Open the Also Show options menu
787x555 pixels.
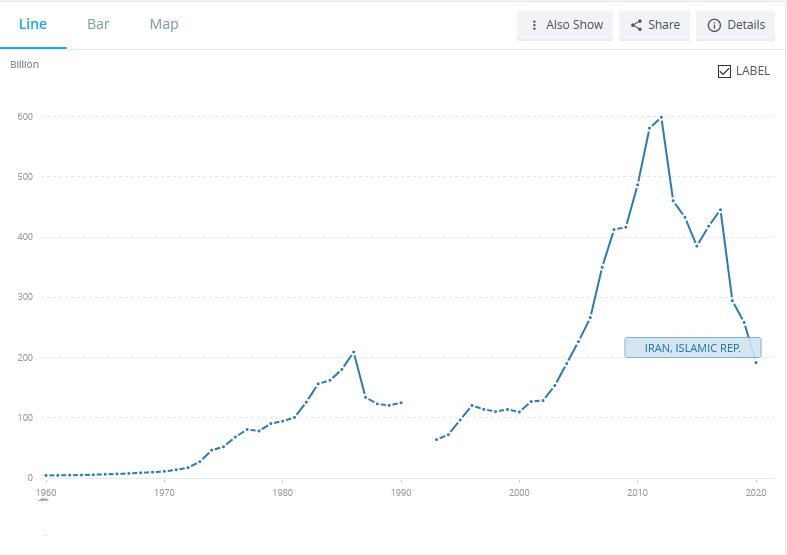(564, 25)
